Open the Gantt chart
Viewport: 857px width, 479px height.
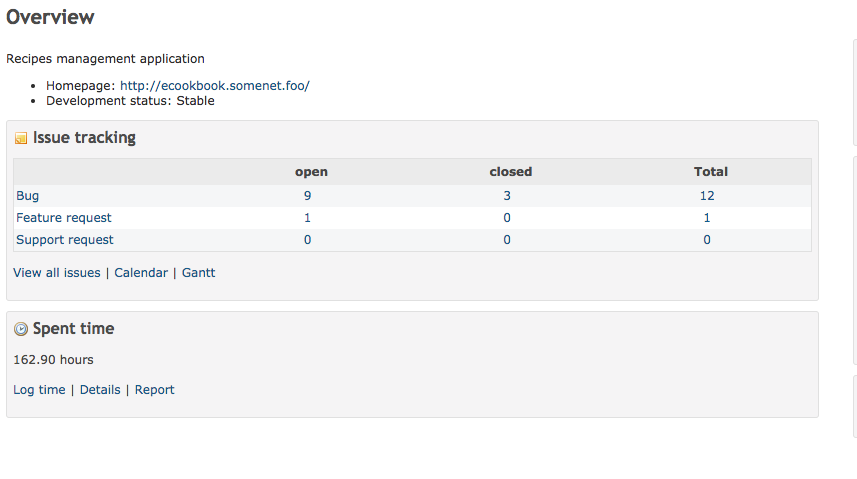click(x=198, y=273)
